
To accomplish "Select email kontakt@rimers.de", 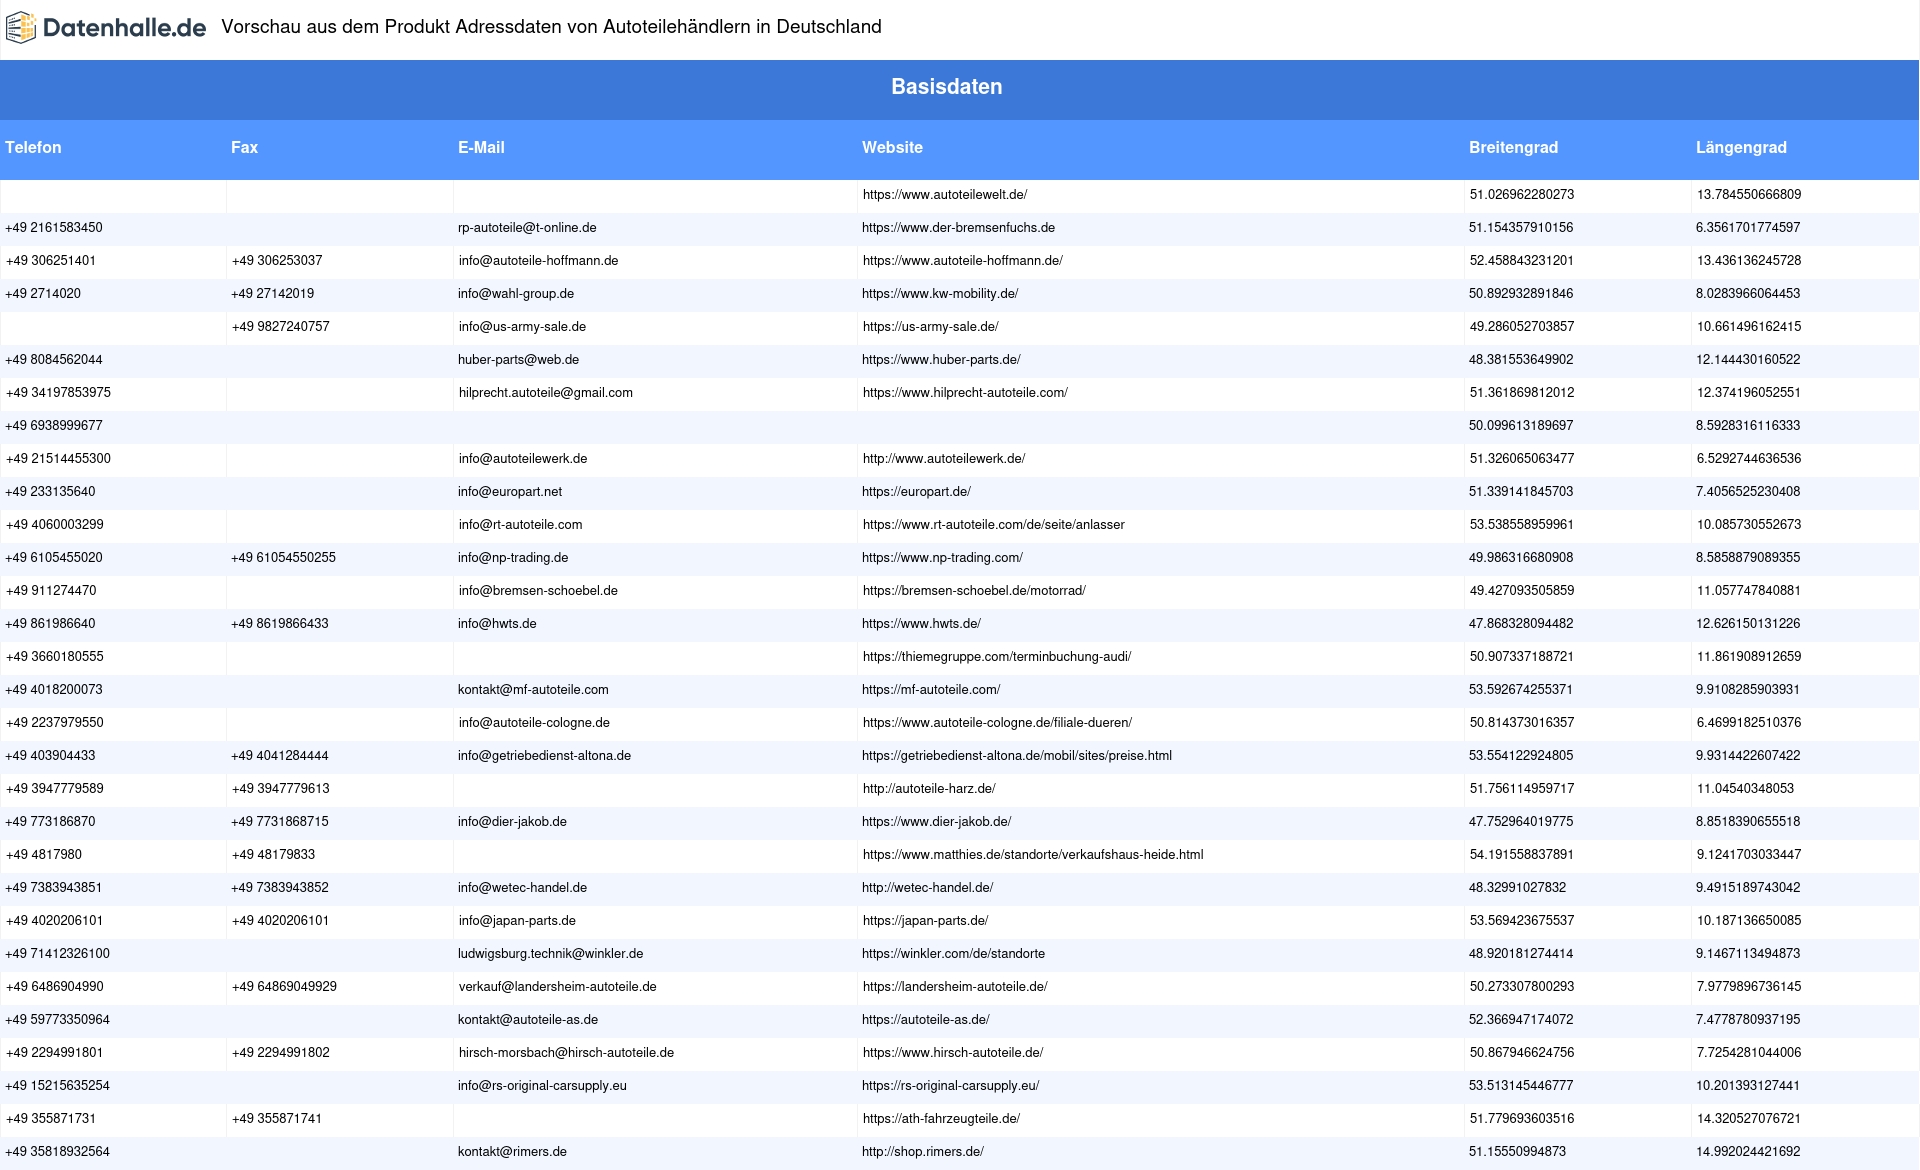I will [512, 1152].
